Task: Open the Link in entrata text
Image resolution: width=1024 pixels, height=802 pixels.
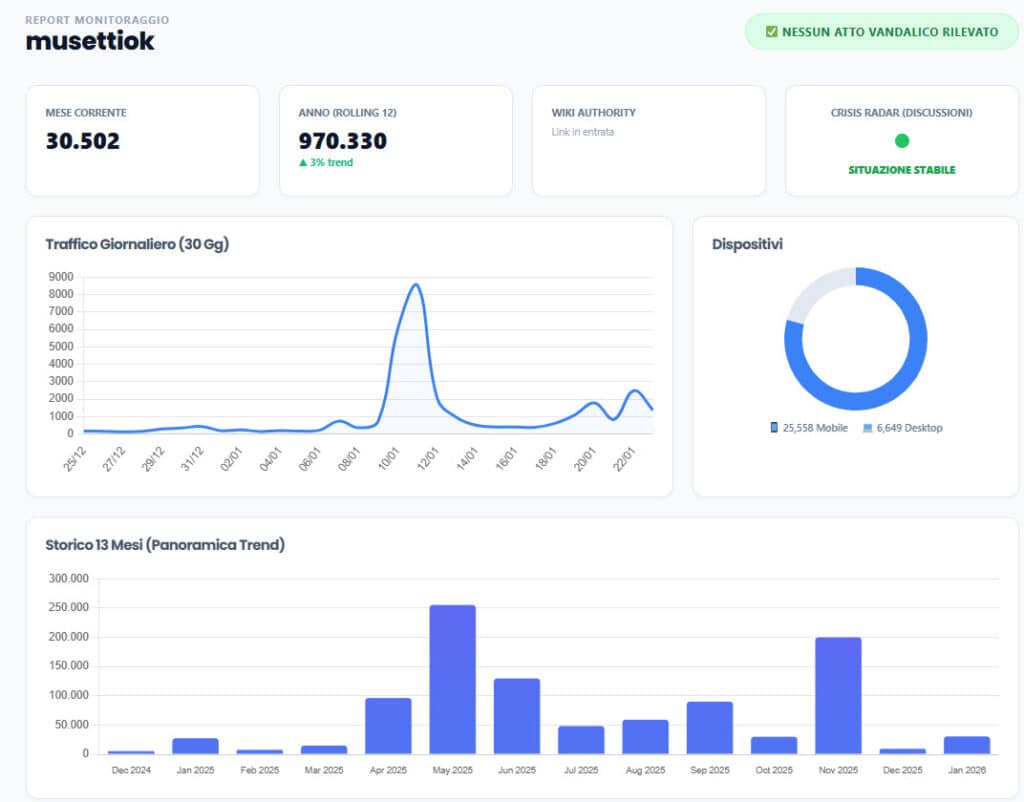Action: tap(583, 132)
